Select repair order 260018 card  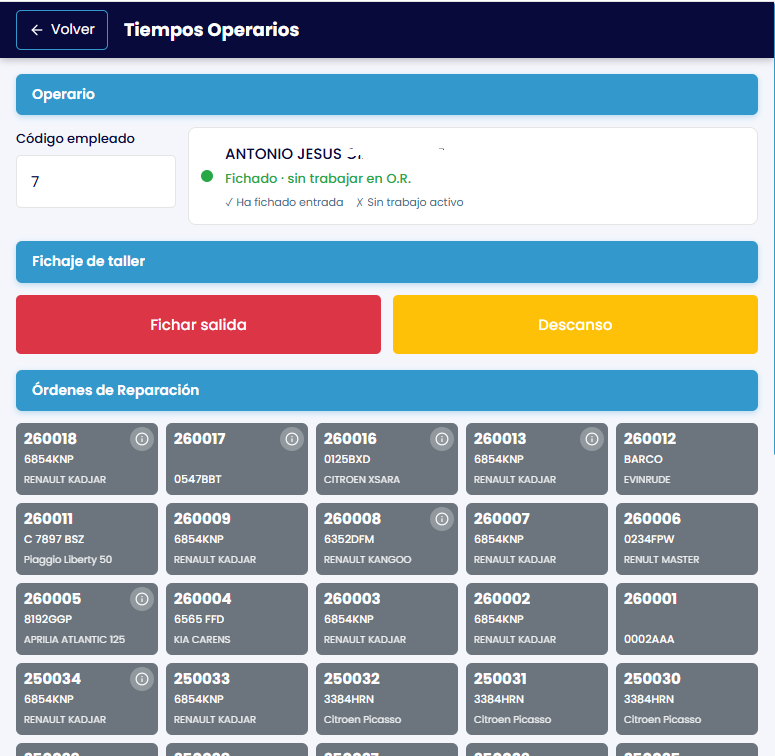[x=87, y=459]
